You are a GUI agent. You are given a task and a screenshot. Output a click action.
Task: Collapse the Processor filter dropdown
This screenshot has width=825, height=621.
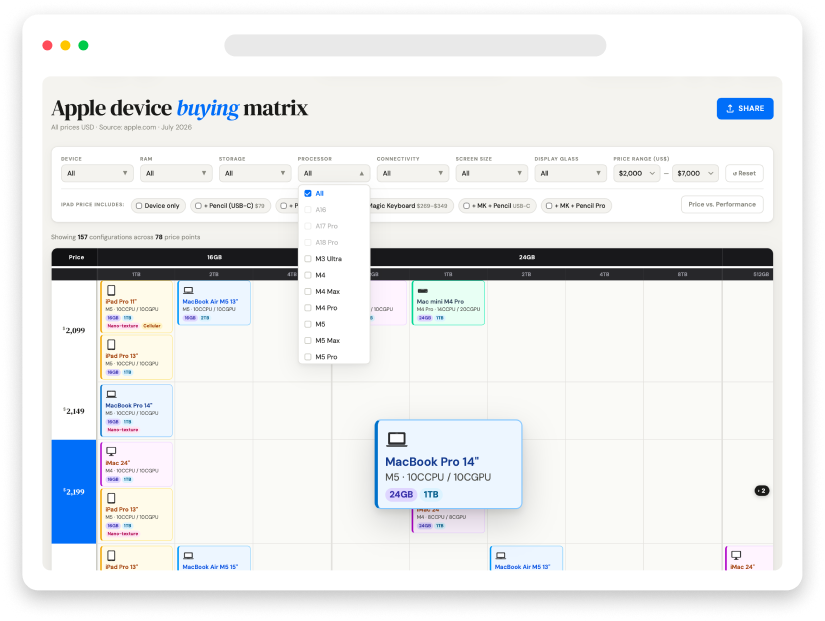[334, 173]
